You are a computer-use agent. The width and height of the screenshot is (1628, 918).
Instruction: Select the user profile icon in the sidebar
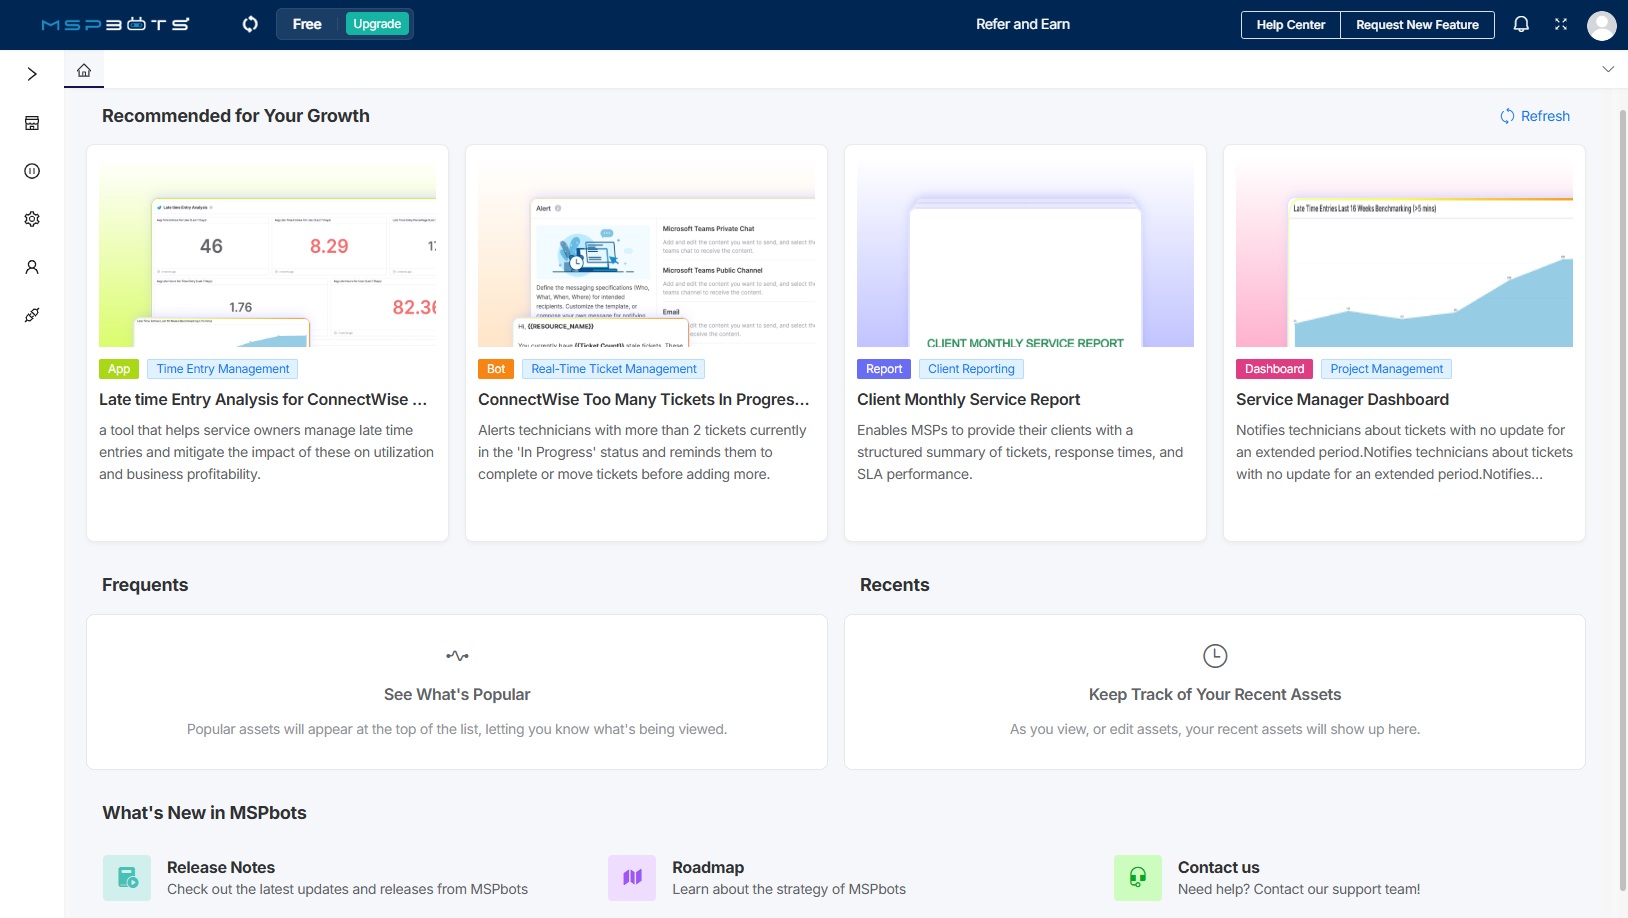(x=32, y=267)
